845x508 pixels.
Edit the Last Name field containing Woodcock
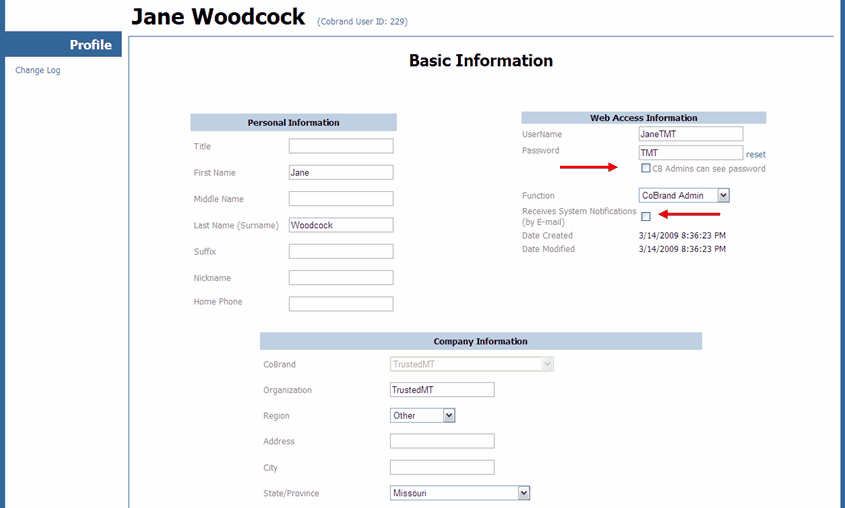click(341, 225)
